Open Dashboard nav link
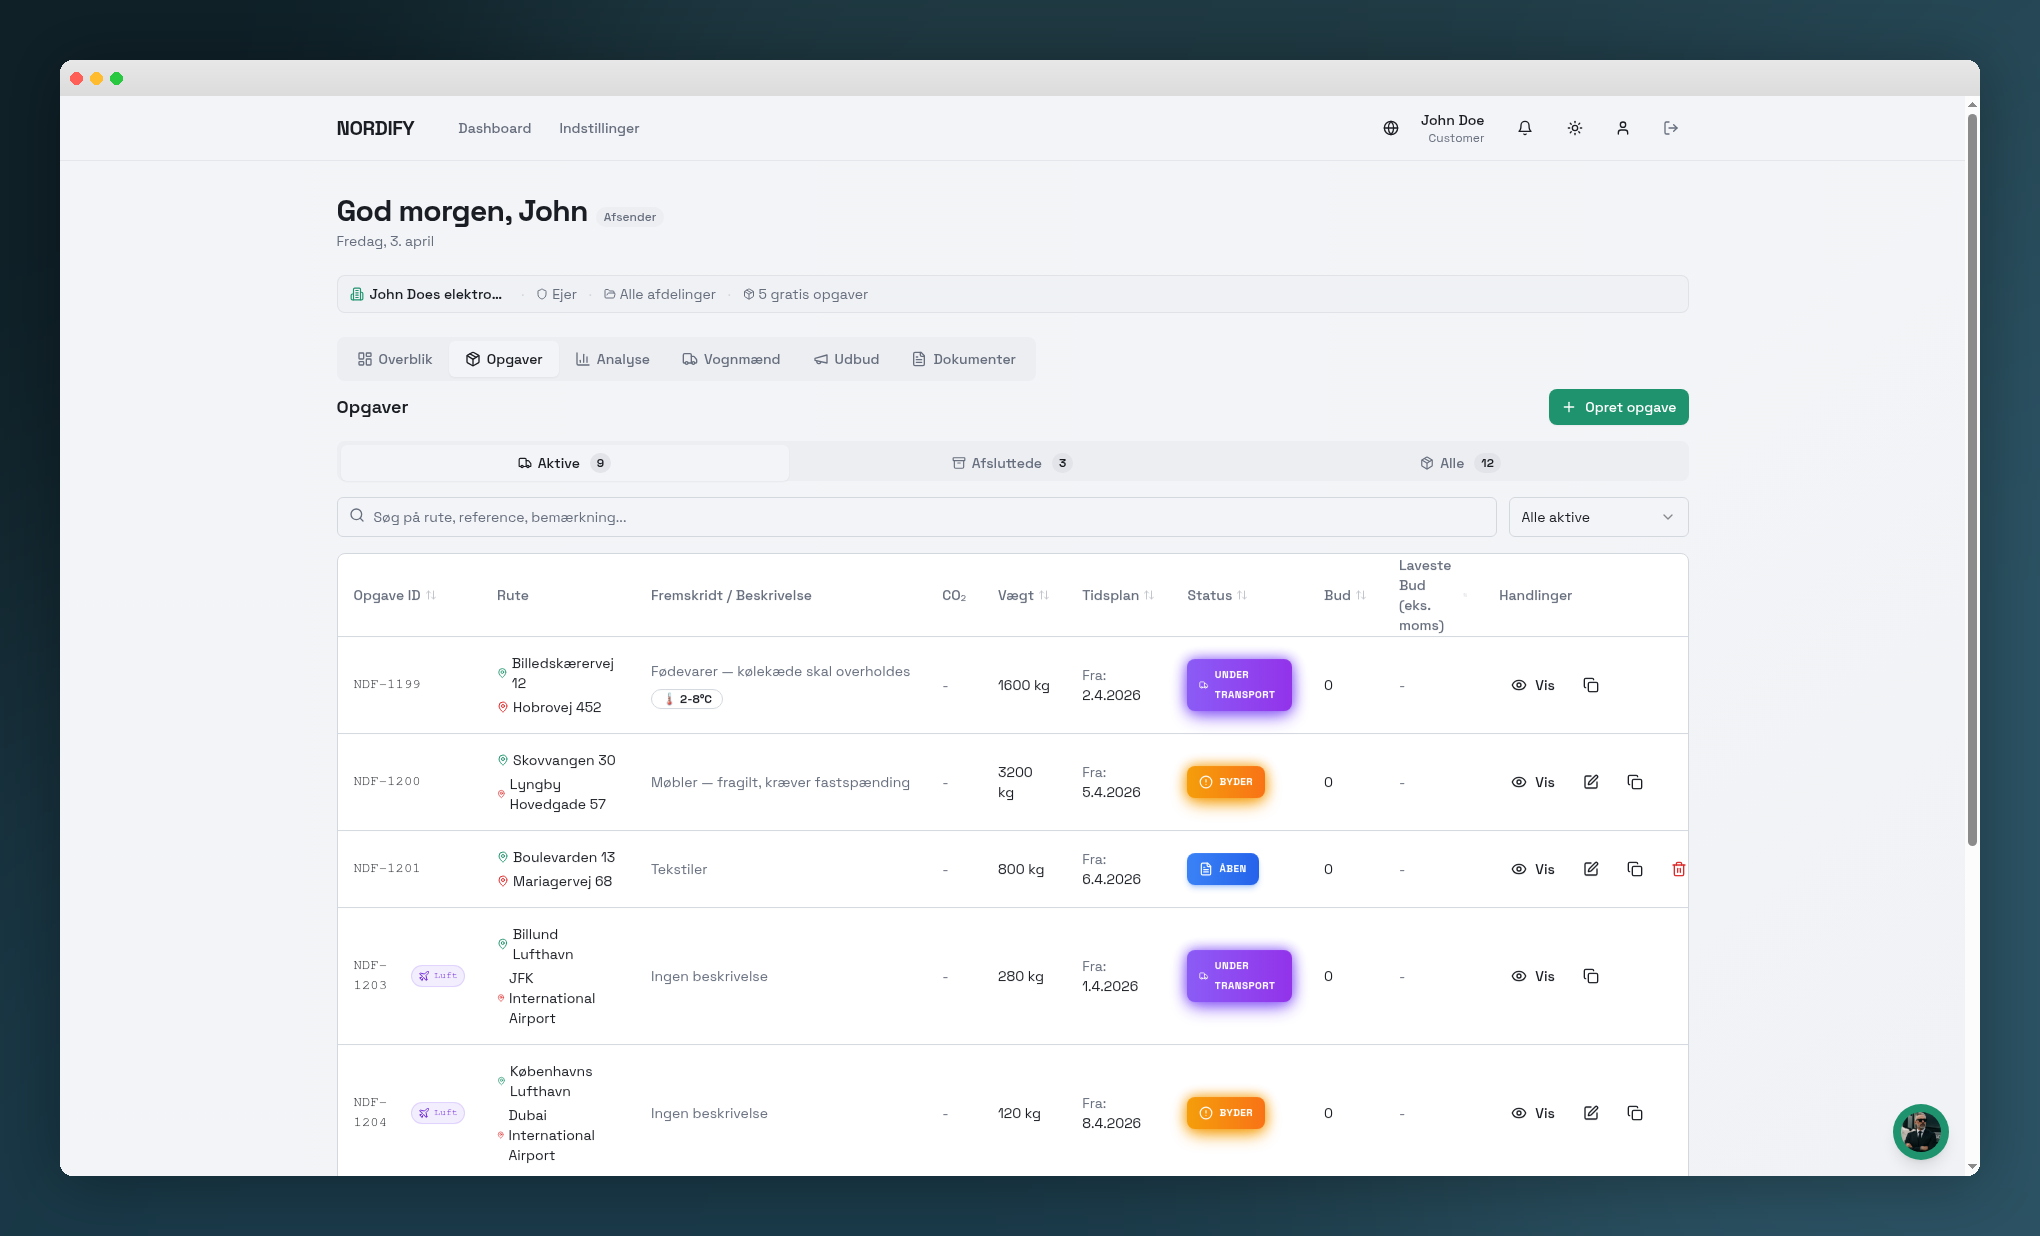2040x1236 pixels. 494,128
